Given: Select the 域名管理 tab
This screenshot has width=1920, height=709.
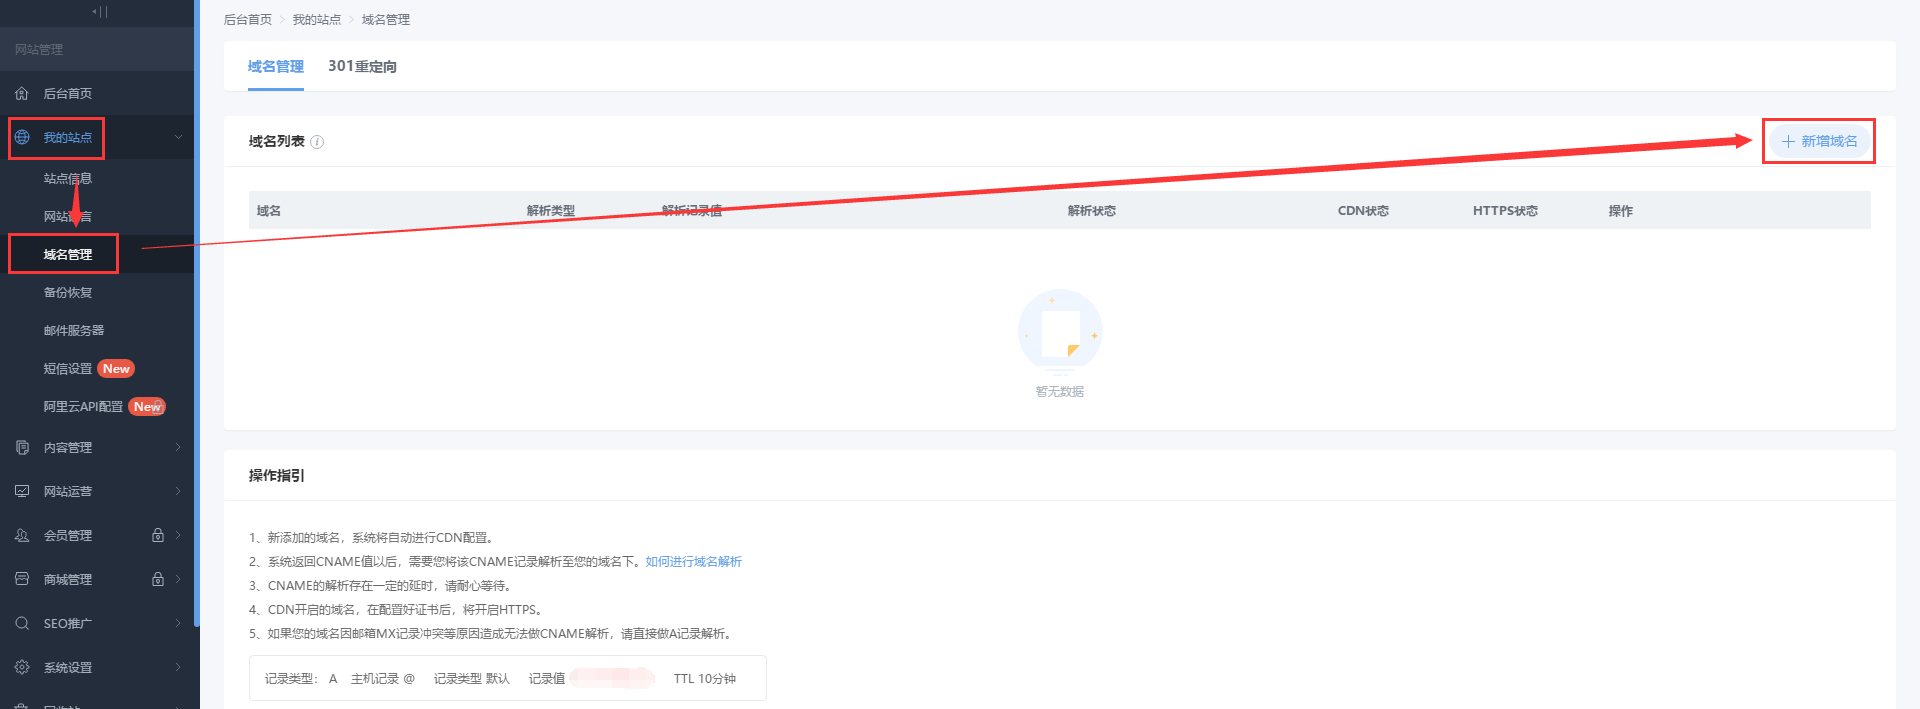Looking at the screenshot, I should (x=275, y=66).
